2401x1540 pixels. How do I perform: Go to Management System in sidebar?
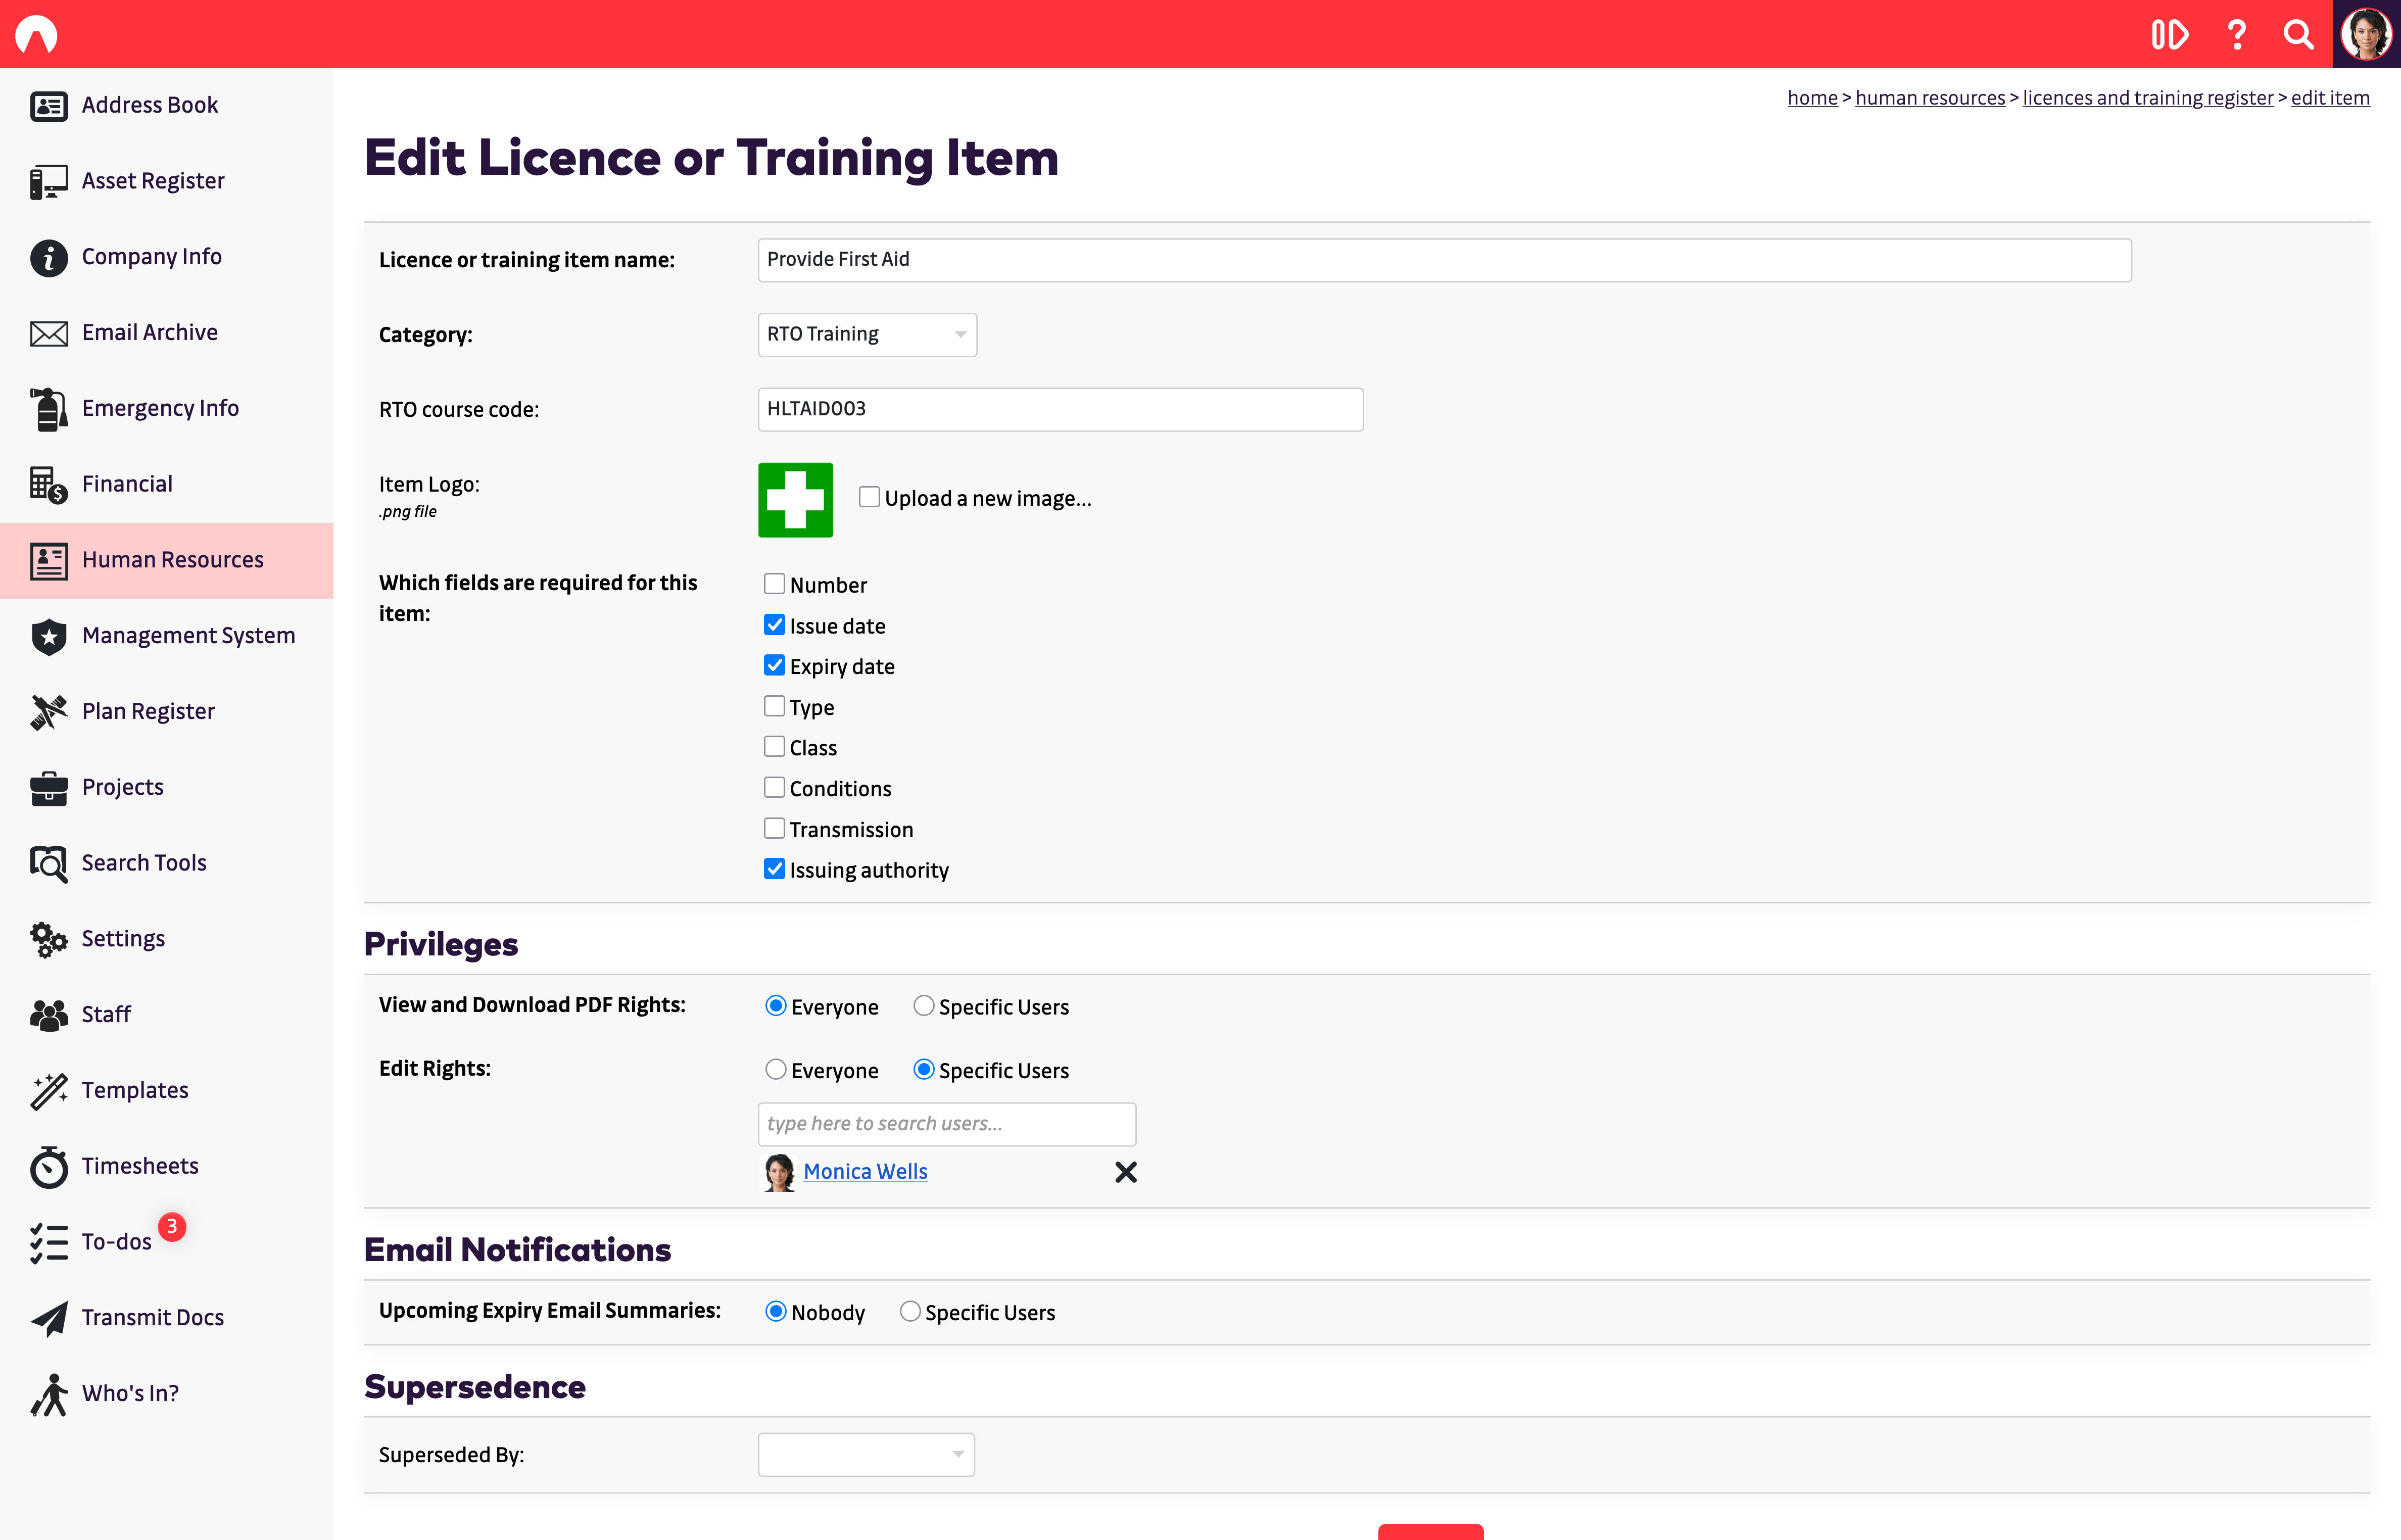188,636
